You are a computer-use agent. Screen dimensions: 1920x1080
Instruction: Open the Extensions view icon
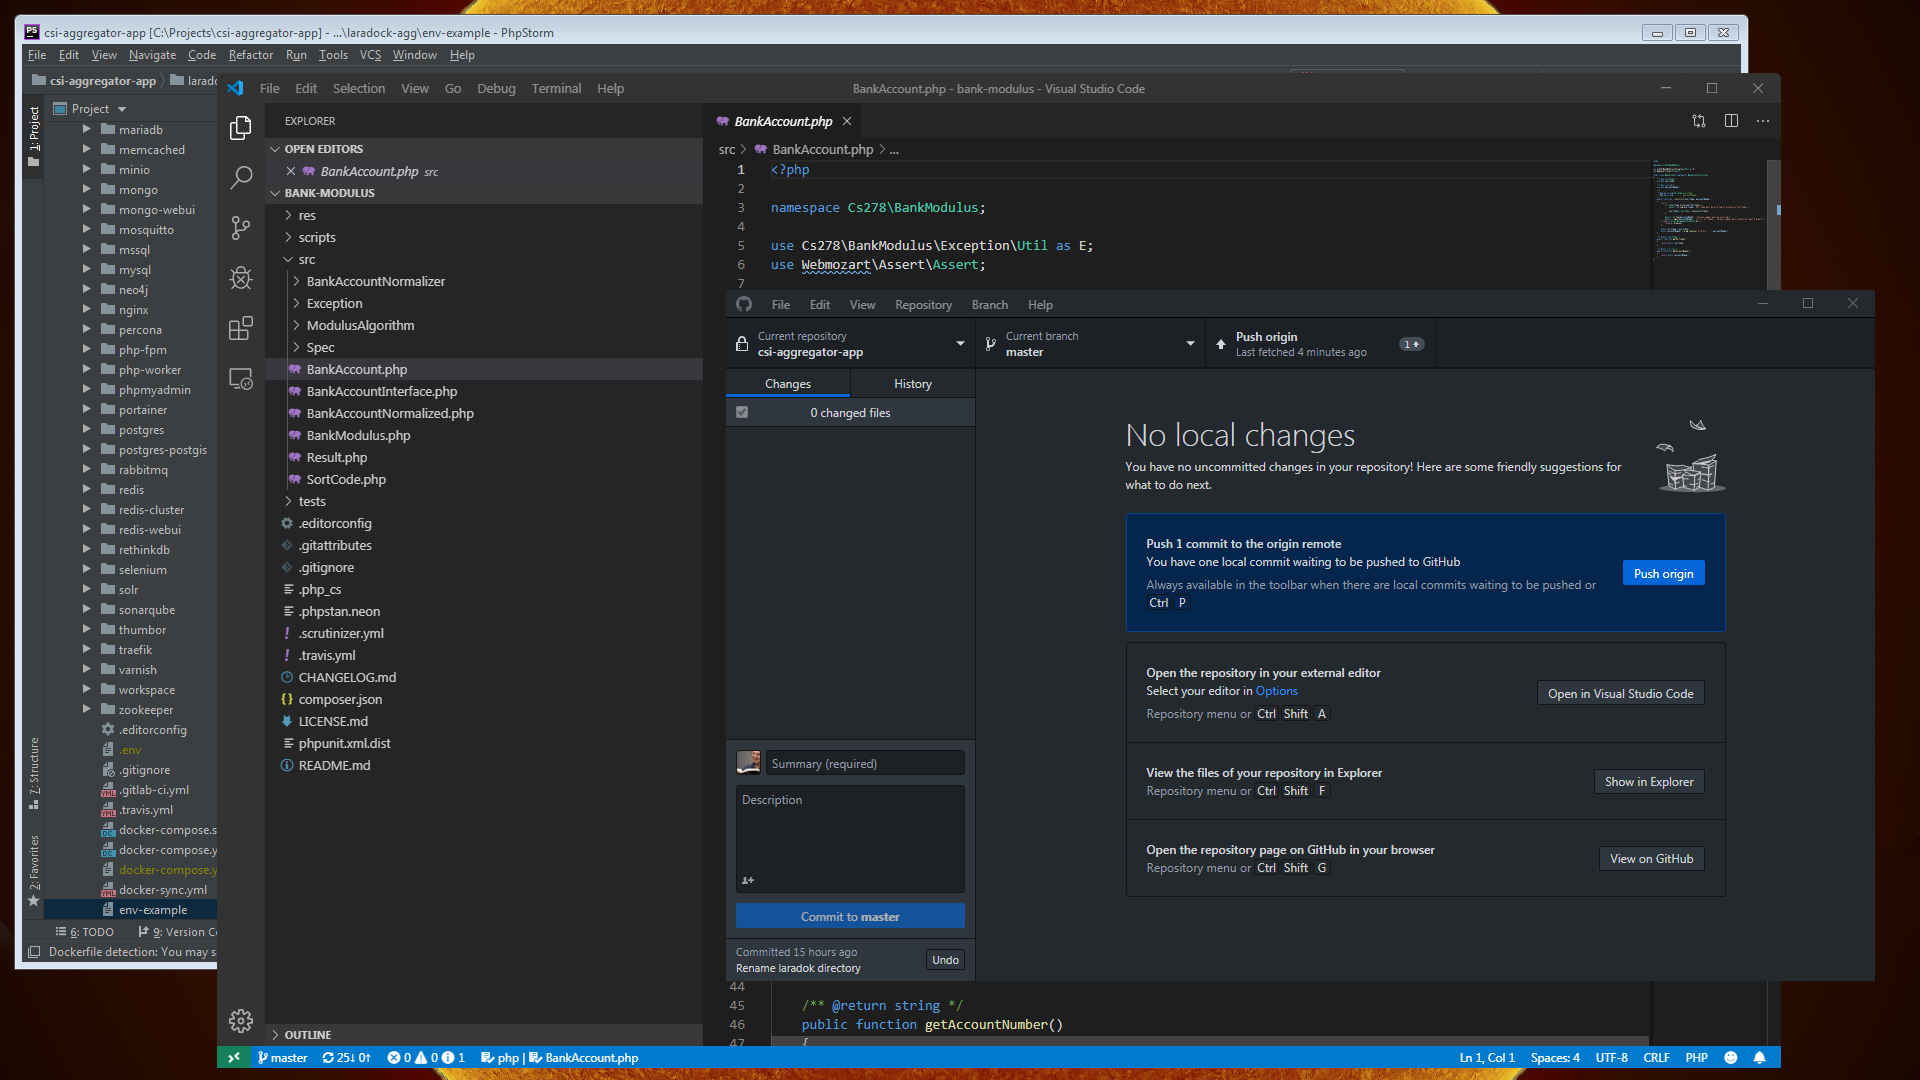(241, 329)
